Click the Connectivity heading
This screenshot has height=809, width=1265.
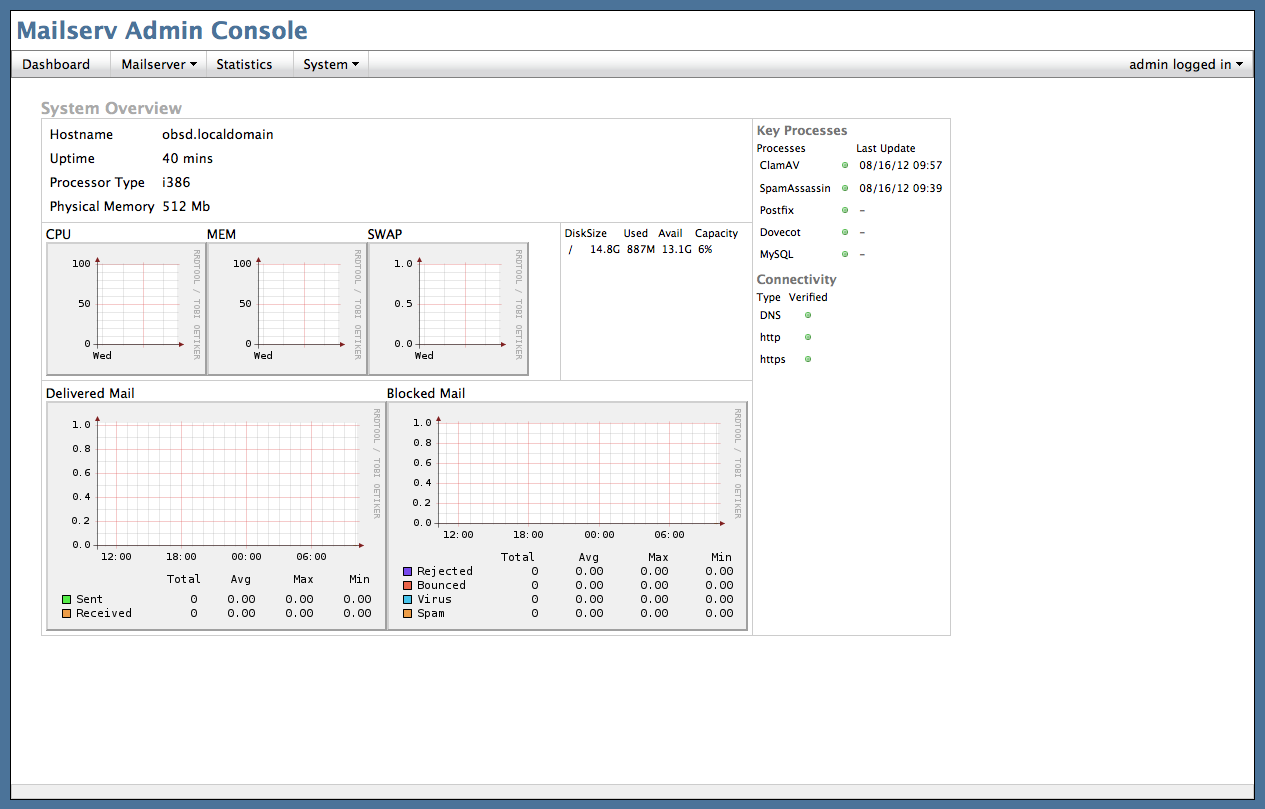pos(797,279)
